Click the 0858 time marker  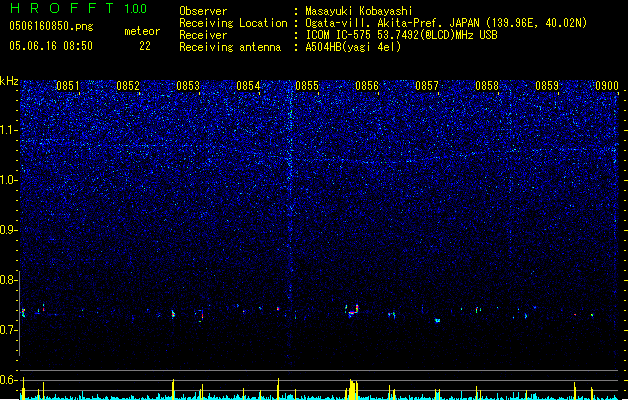tap(487, 86)
